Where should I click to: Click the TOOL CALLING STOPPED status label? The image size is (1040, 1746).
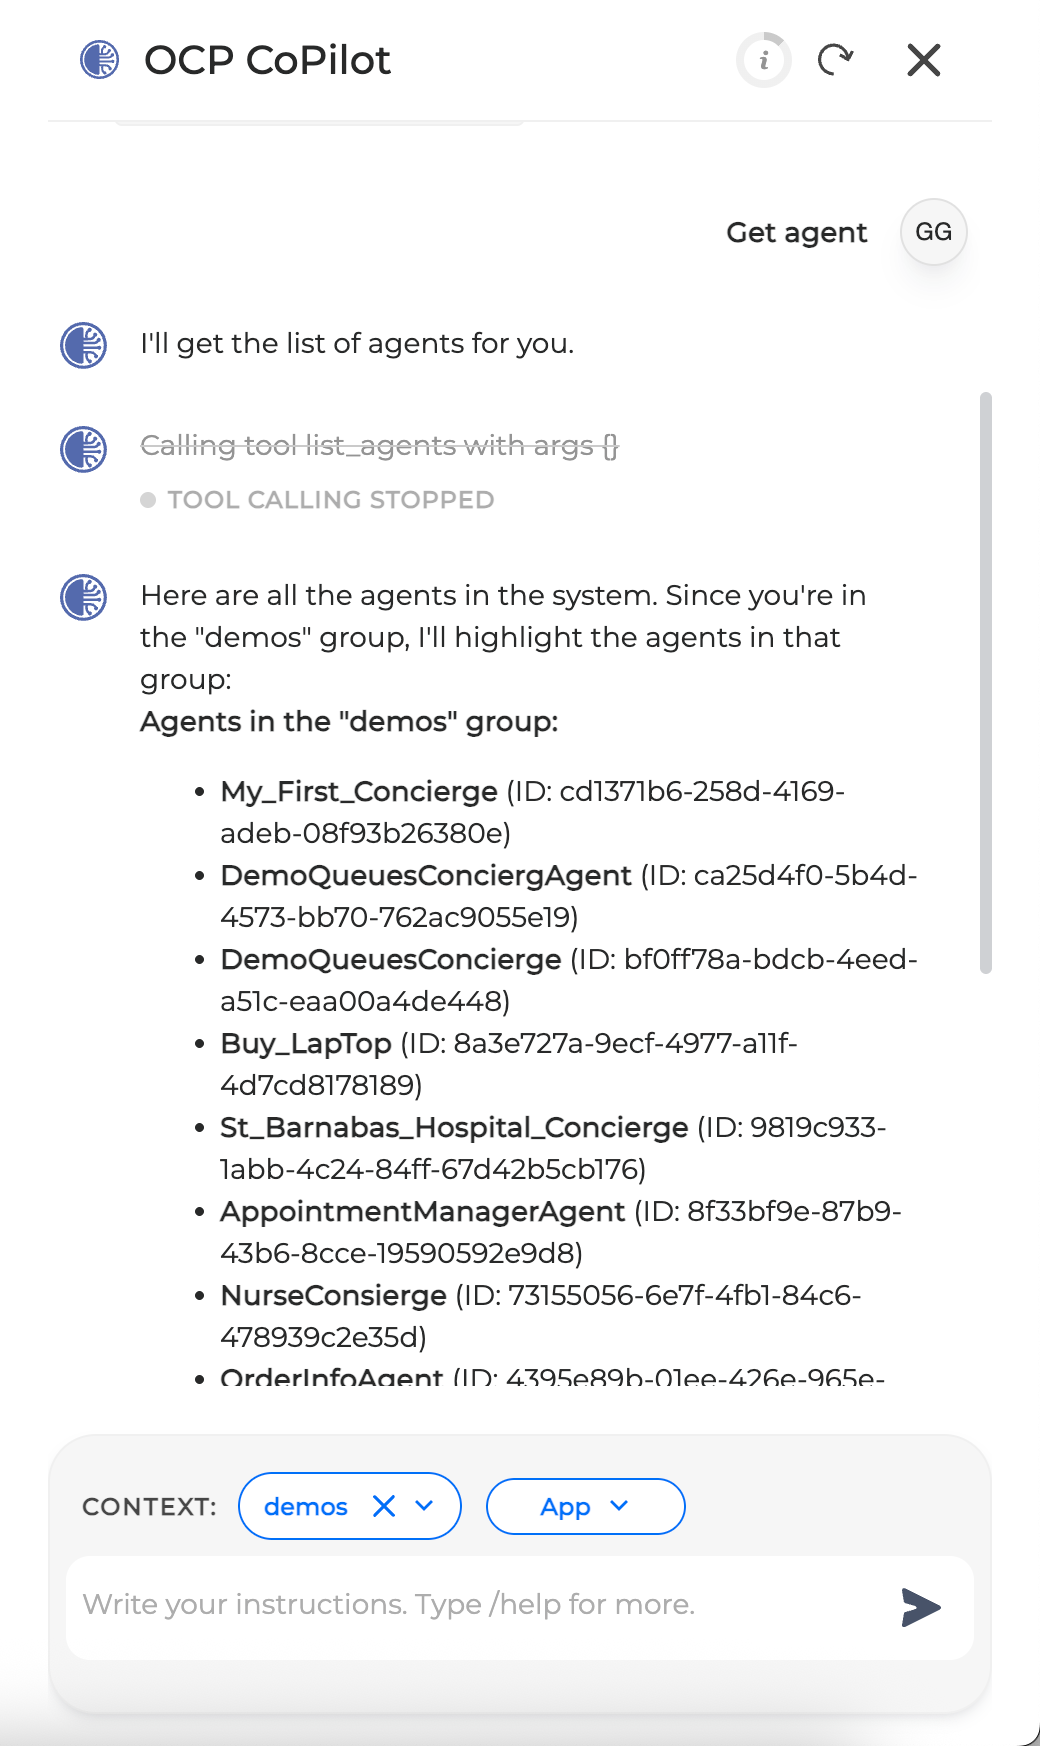pos(330,500)
